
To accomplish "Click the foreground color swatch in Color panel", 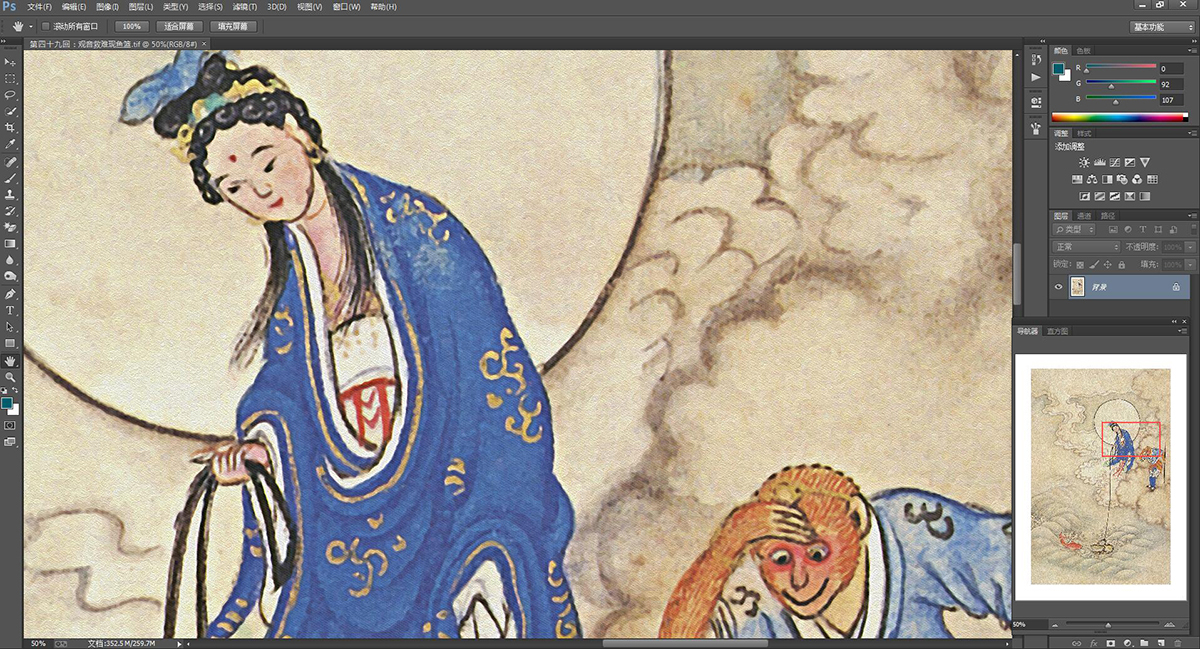I will pos(1059,69).
